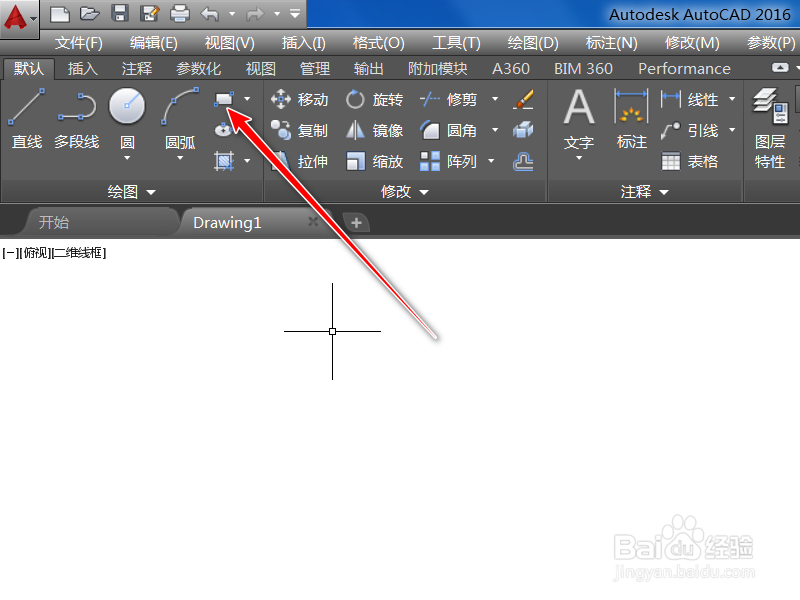Image resolution: width=800 pixels, height=600 pixels.
Task: Open the Format (格式) menu
Action: coord(378,43)
